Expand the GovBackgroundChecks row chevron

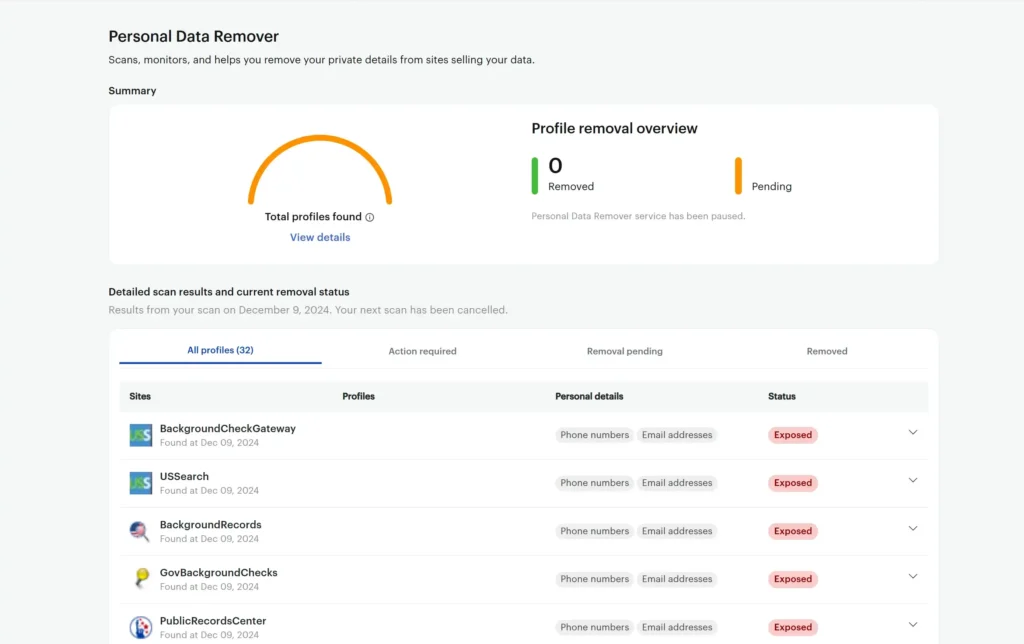point(912,576)
